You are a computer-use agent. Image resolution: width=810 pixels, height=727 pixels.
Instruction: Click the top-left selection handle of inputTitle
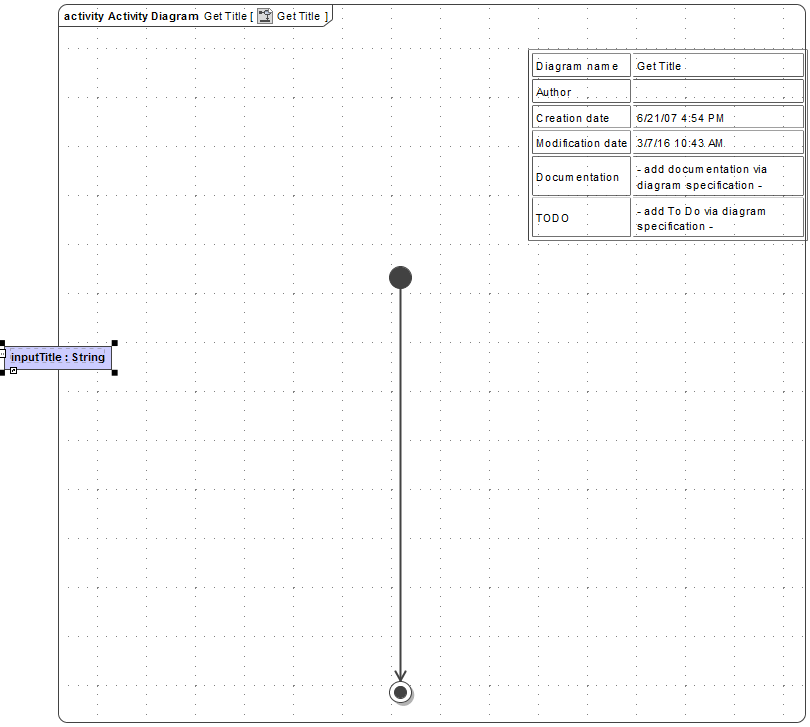3,342
